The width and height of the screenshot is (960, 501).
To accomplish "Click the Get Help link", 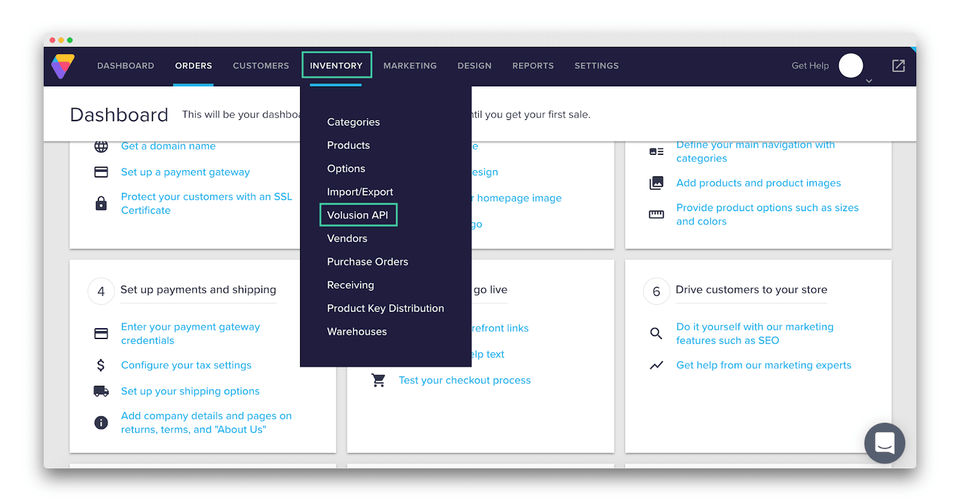I will [810, 66].
